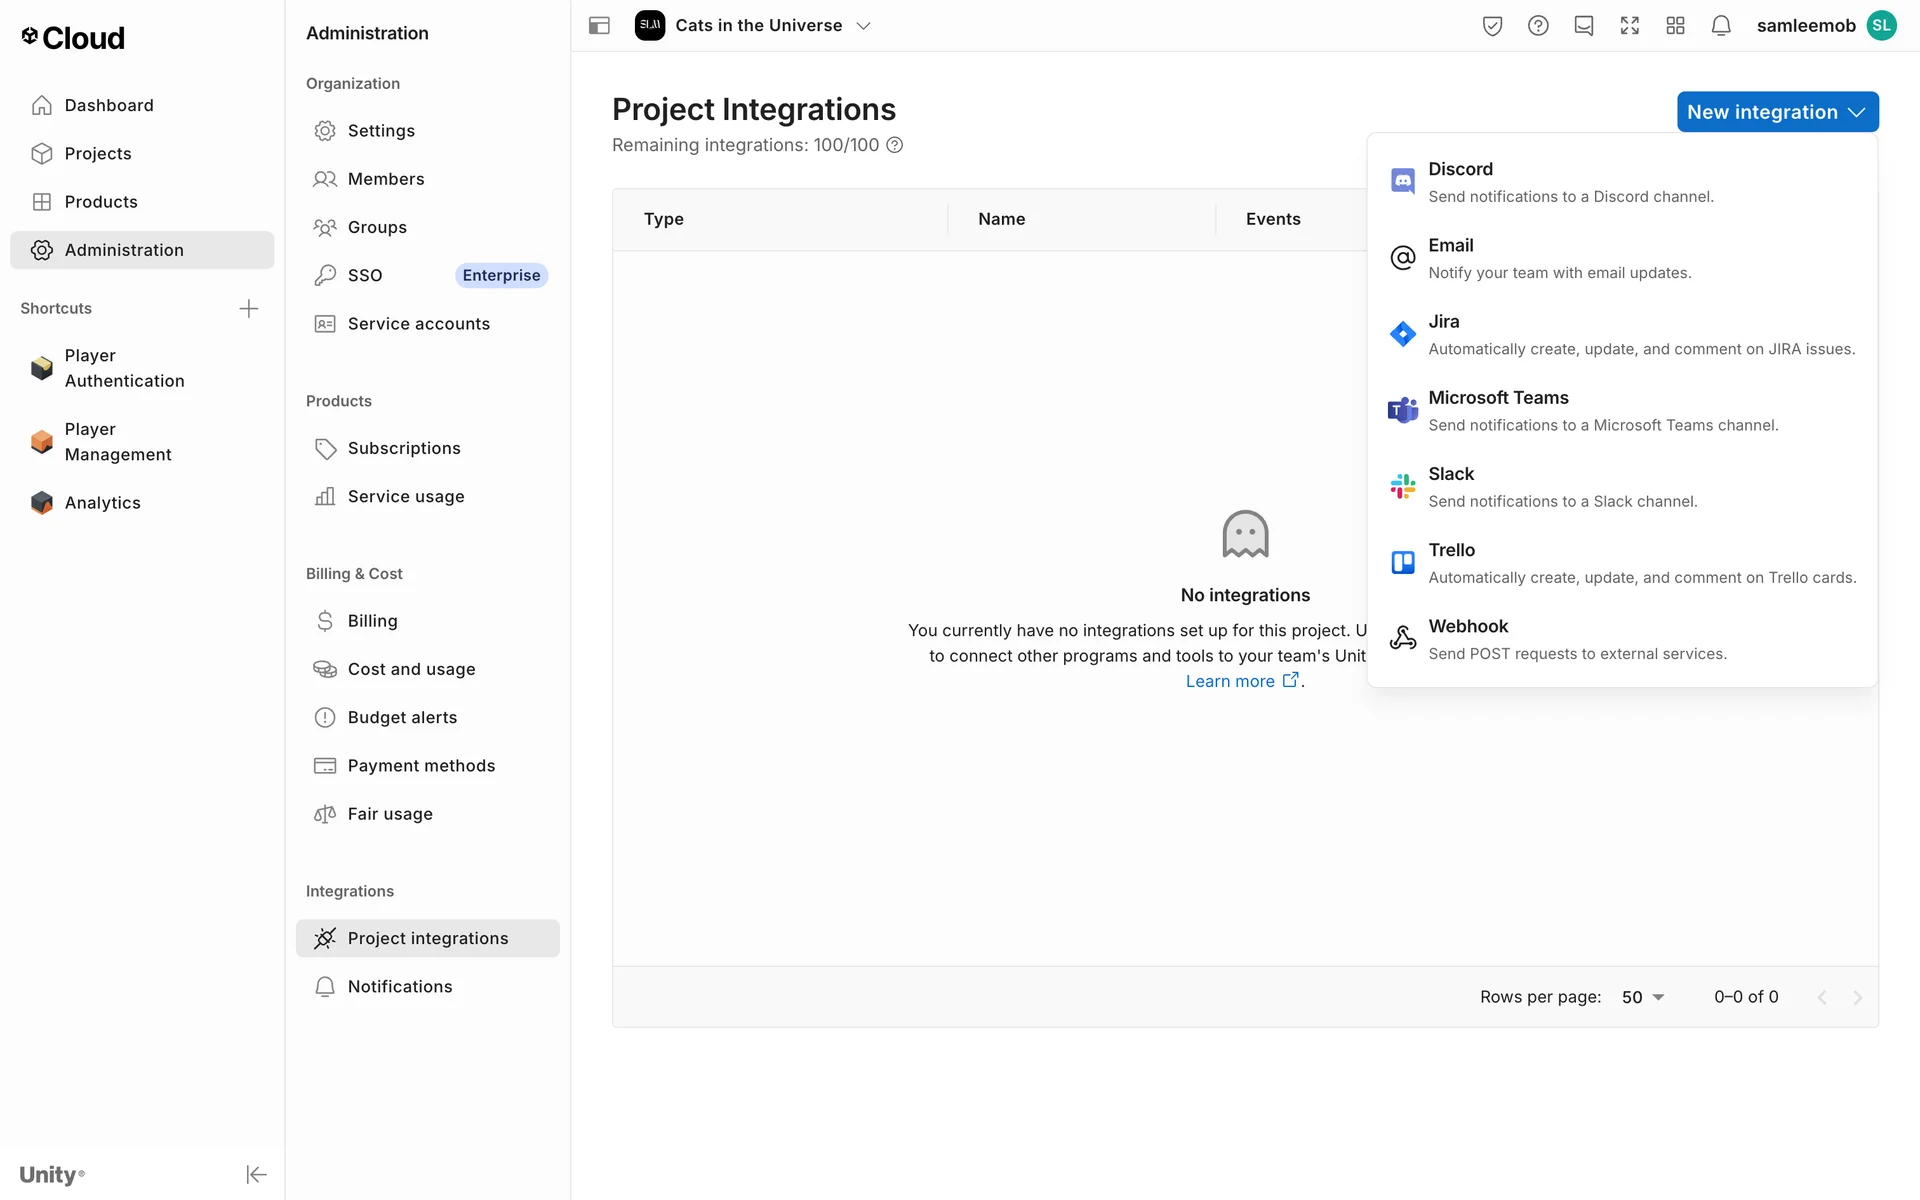The image size is (1920, 1200).
Task: Open Budget alerts in Billing section
Action: click(402, 717)
